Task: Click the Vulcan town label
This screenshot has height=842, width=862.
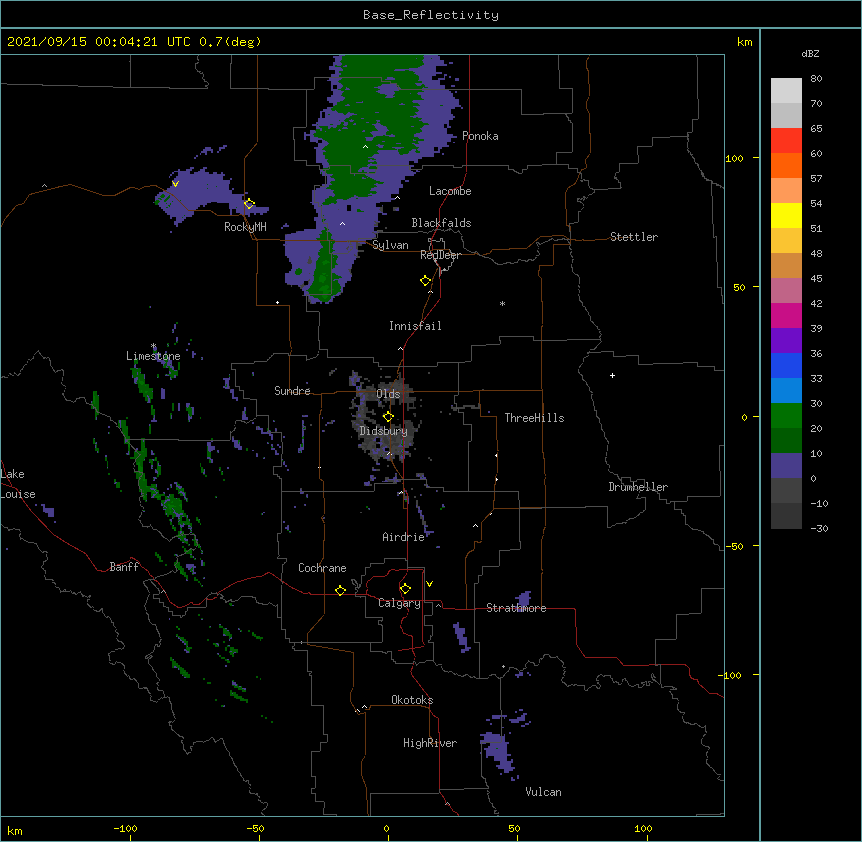Action: pos(543,792)
